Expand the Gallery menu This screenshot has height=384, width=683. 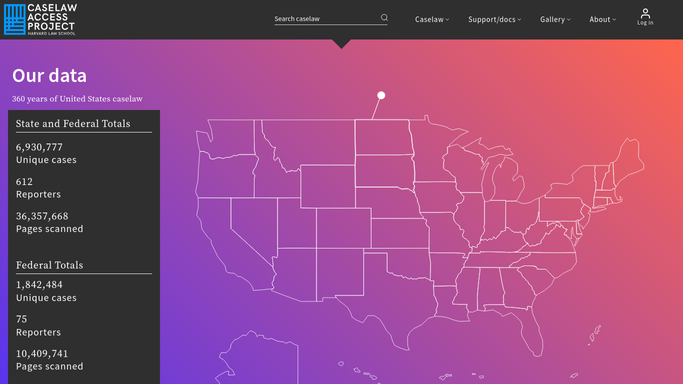(x=555, y=19)
